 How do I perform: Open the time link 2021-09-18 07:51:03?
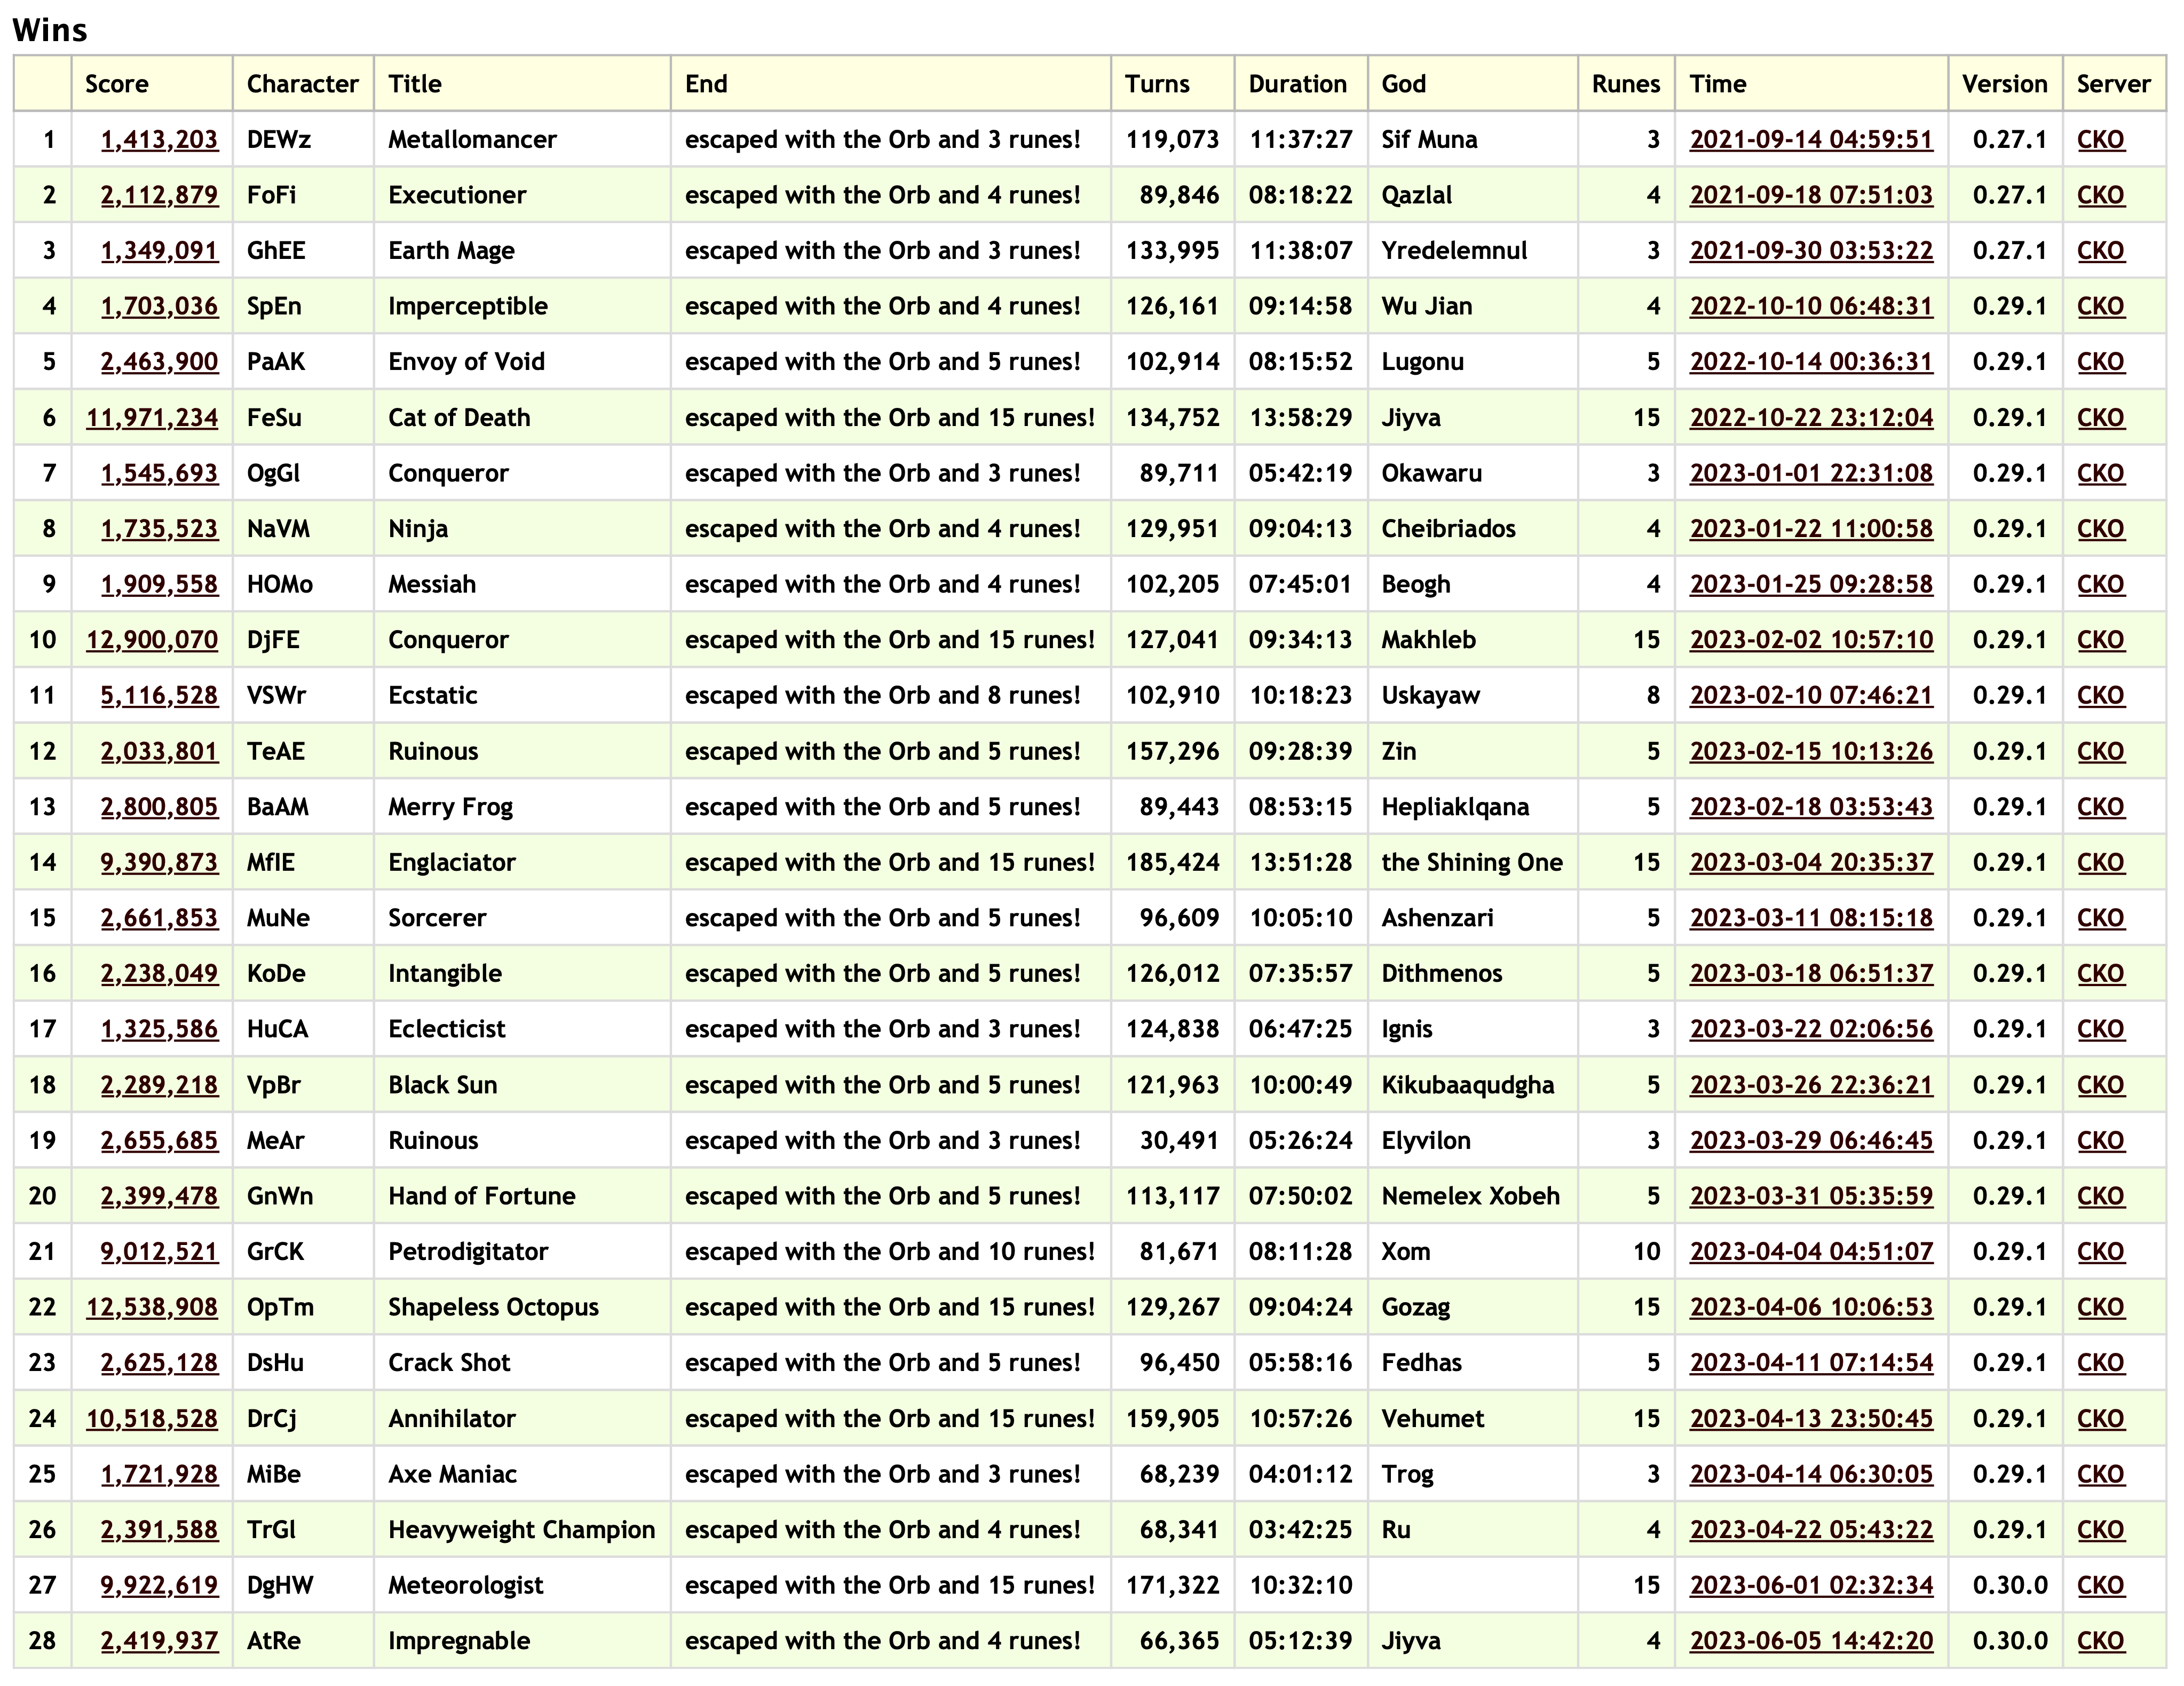click(x=1811, y=195)
